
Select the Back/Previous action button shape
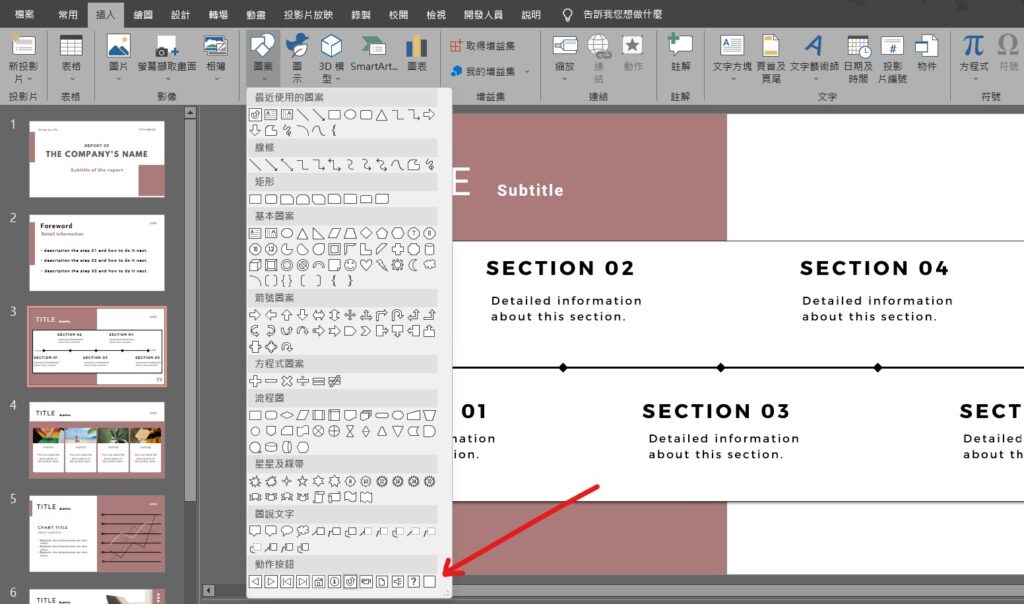tap(255, 582)
